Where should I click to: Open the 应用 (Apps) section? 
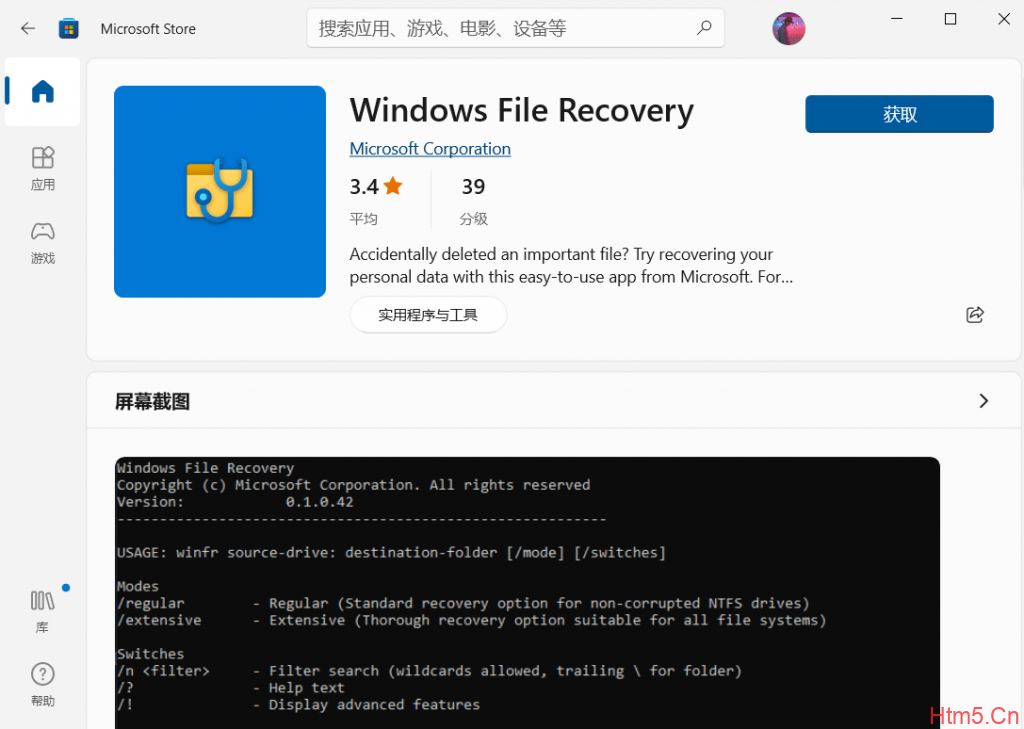point(42,169)
